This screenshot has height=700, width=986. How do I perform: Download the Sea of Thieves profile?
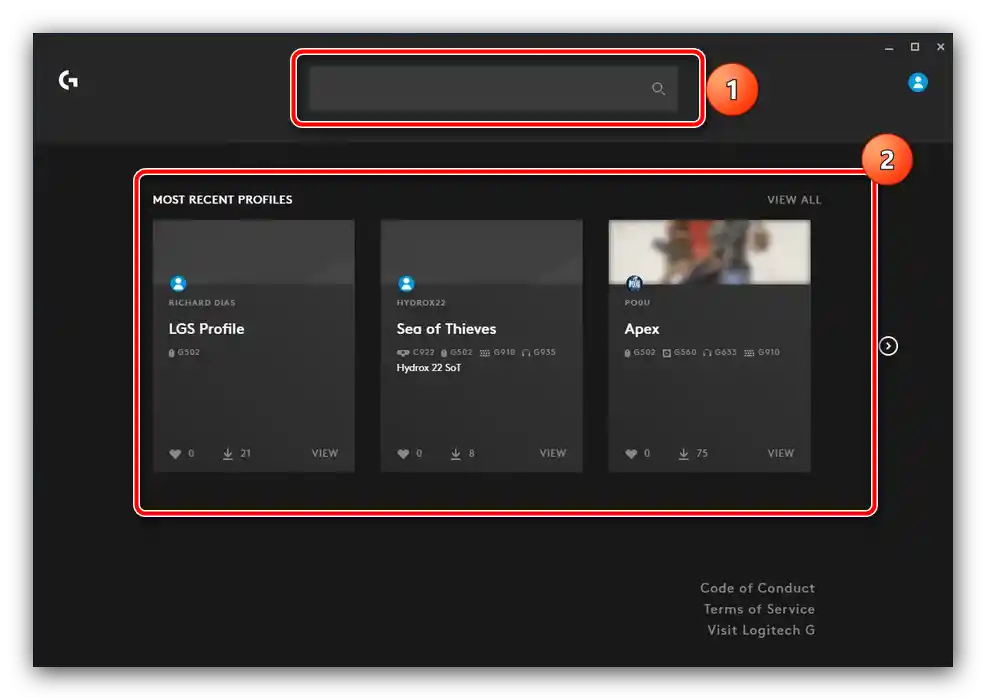point(455,453)
